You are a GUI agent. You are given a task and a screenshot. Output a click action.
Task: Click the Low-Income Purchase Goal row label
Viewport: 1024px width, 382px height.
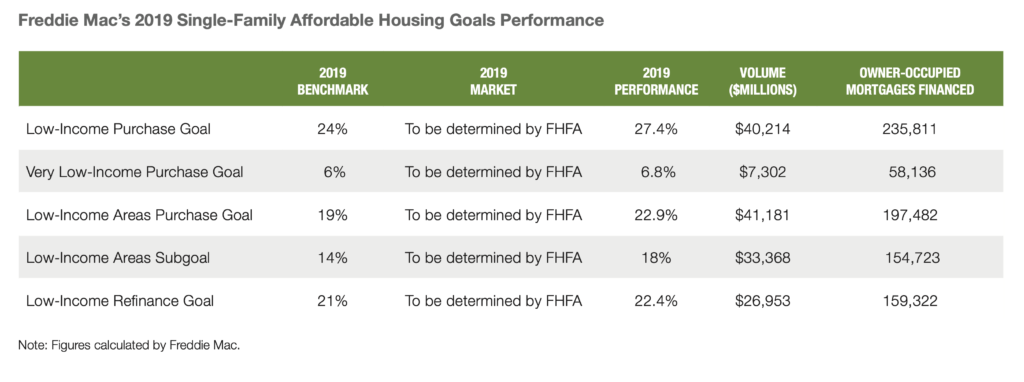pos(118,129)
